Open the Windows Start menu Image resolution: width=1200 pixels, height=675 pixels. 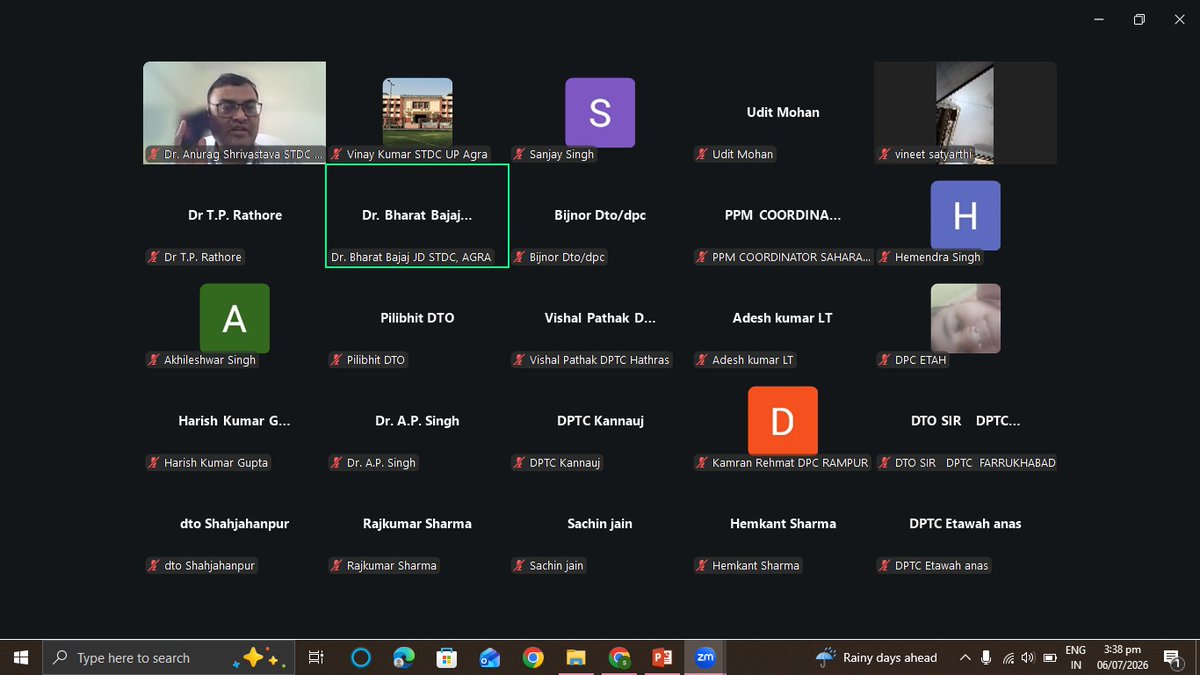click(x=21, y=657)
